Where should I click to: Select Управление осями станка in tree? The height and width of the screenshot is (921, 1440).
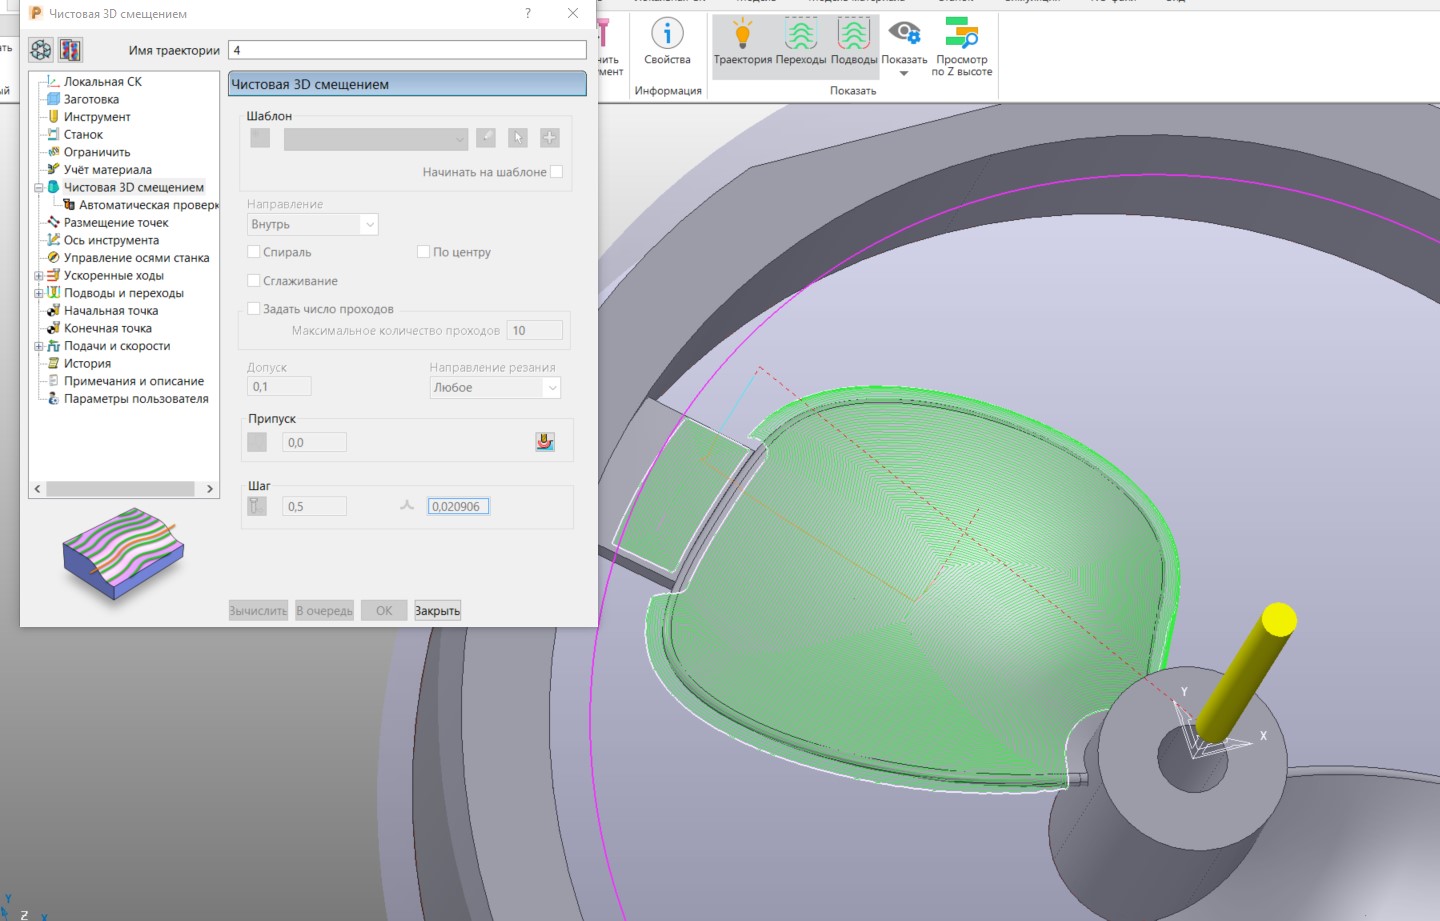(x=136, y=258)
